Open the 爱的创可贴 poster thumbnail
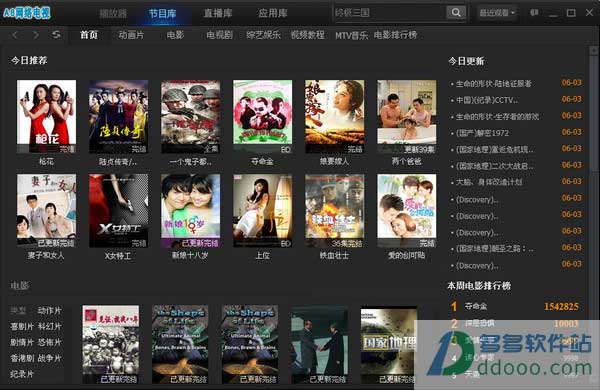The image size is (600, 390). click(406, 211)
